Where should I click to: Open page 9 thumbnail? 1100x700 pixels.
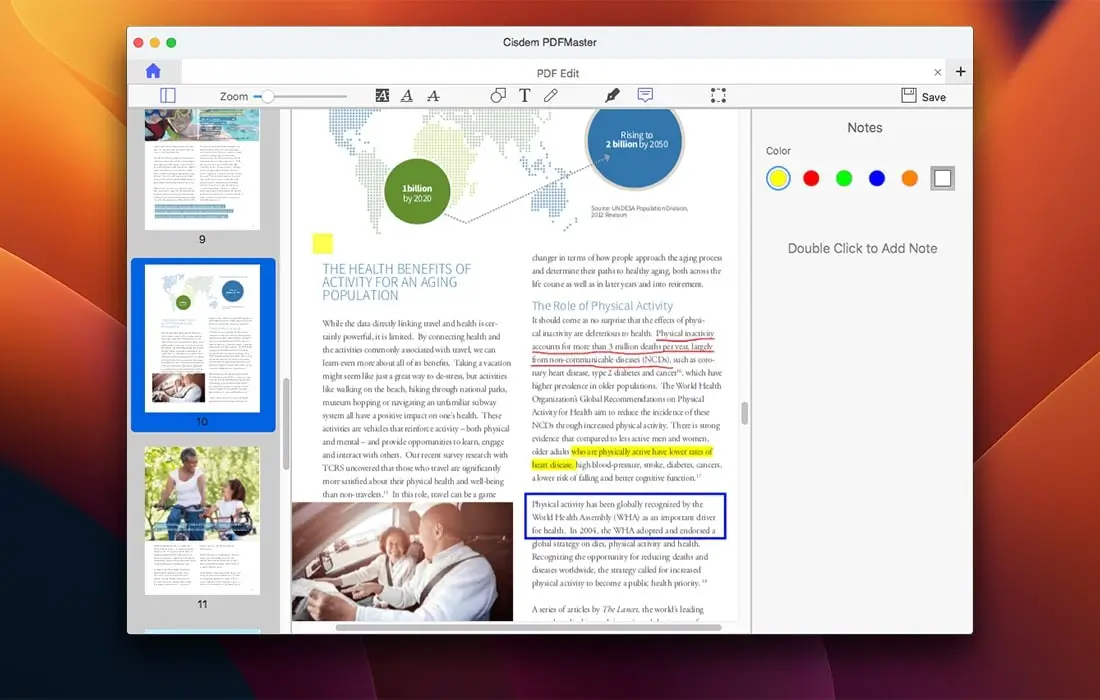point(202,170)
